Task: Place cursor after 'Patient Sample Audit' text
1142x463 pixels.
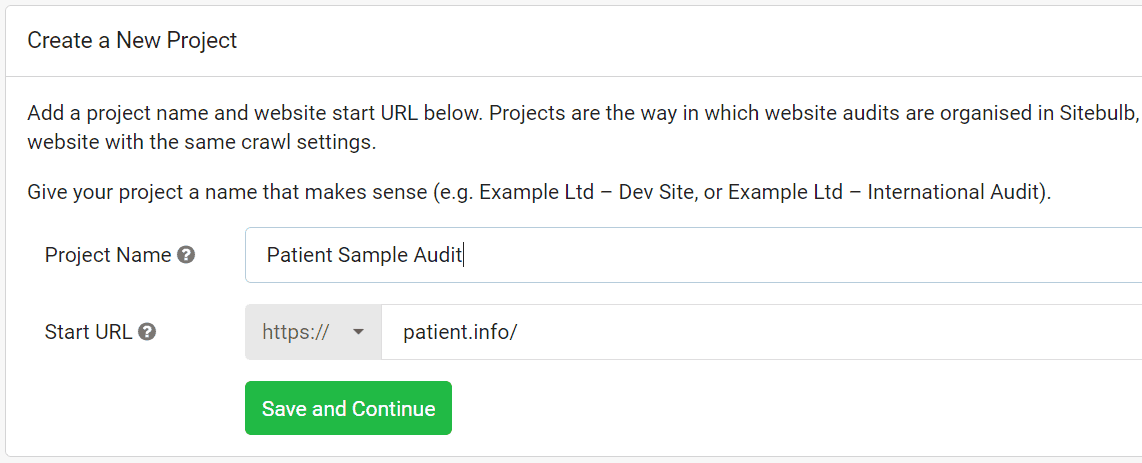Action: click(463, 255)
